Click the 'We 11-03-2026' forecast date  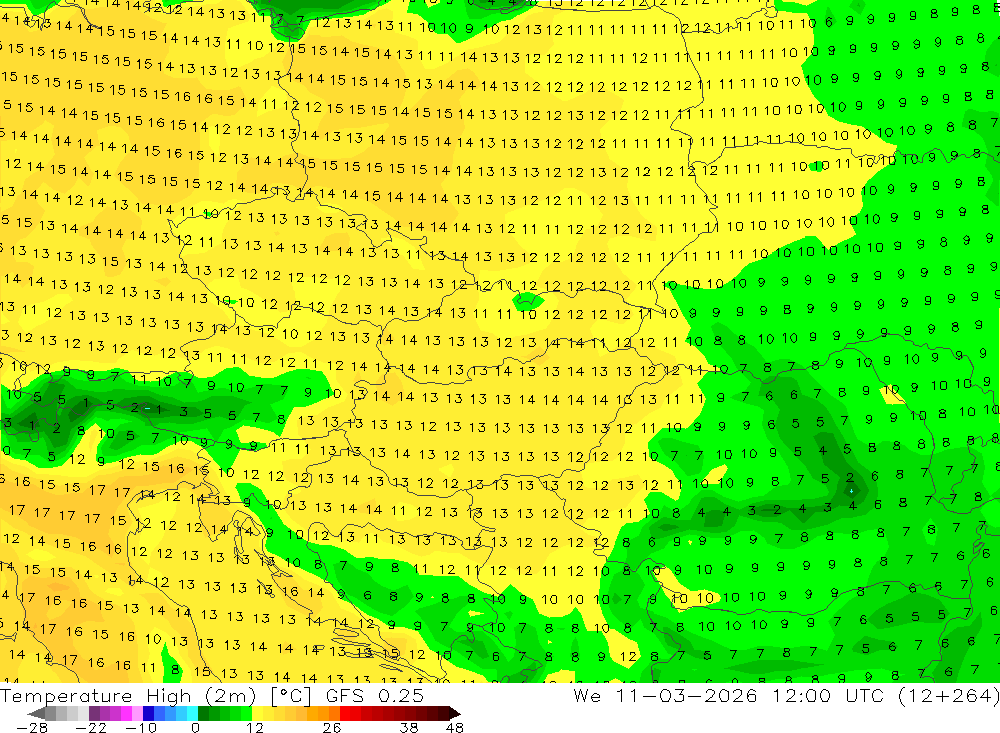[x=665, y=696]
